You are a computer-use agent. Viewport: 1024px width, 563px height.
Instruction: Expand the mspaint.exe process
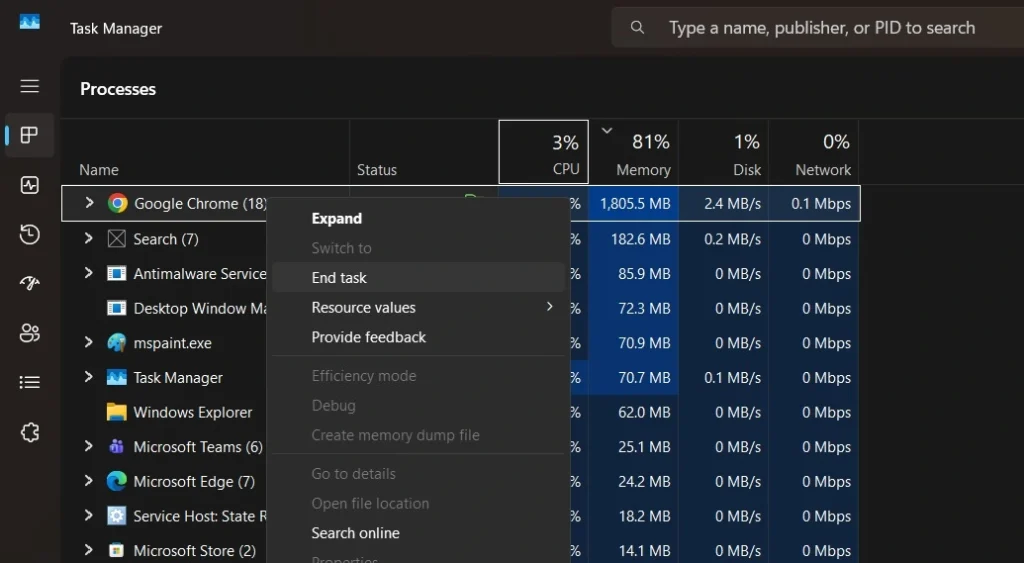(88, 342)
